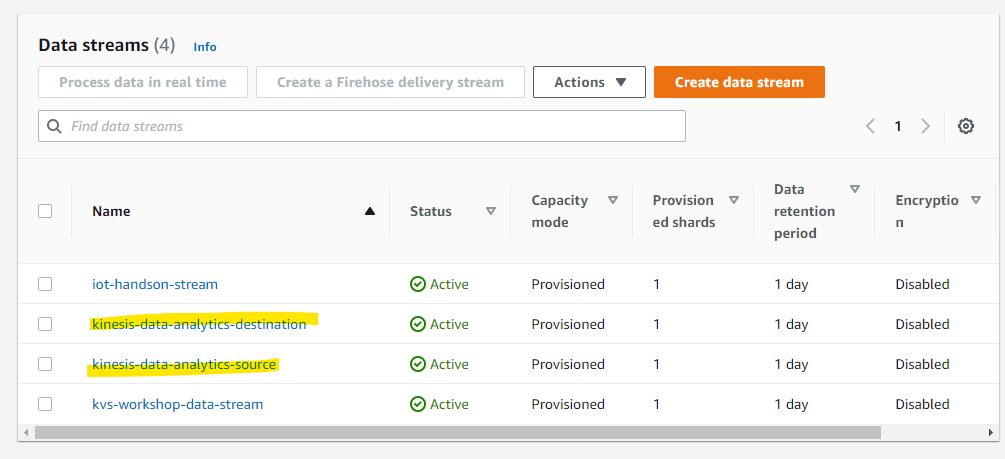
Task: Go to previous page arrow
Action: click(x=870, y=126)
